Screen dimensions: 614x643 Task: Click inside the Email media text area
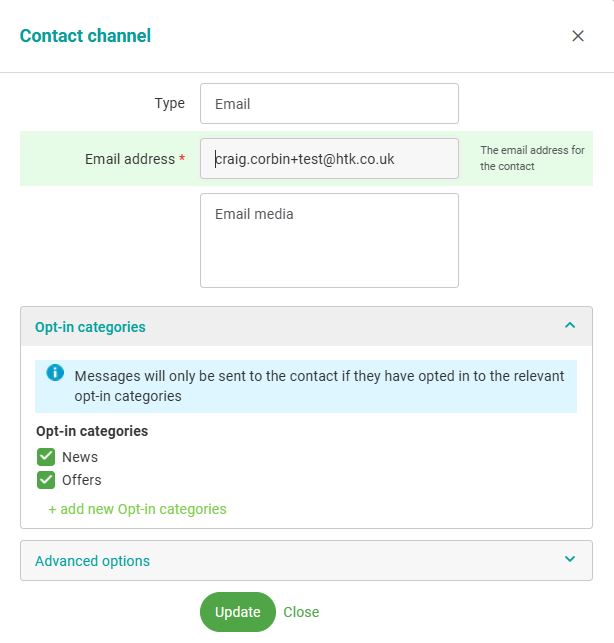[329, 241]
